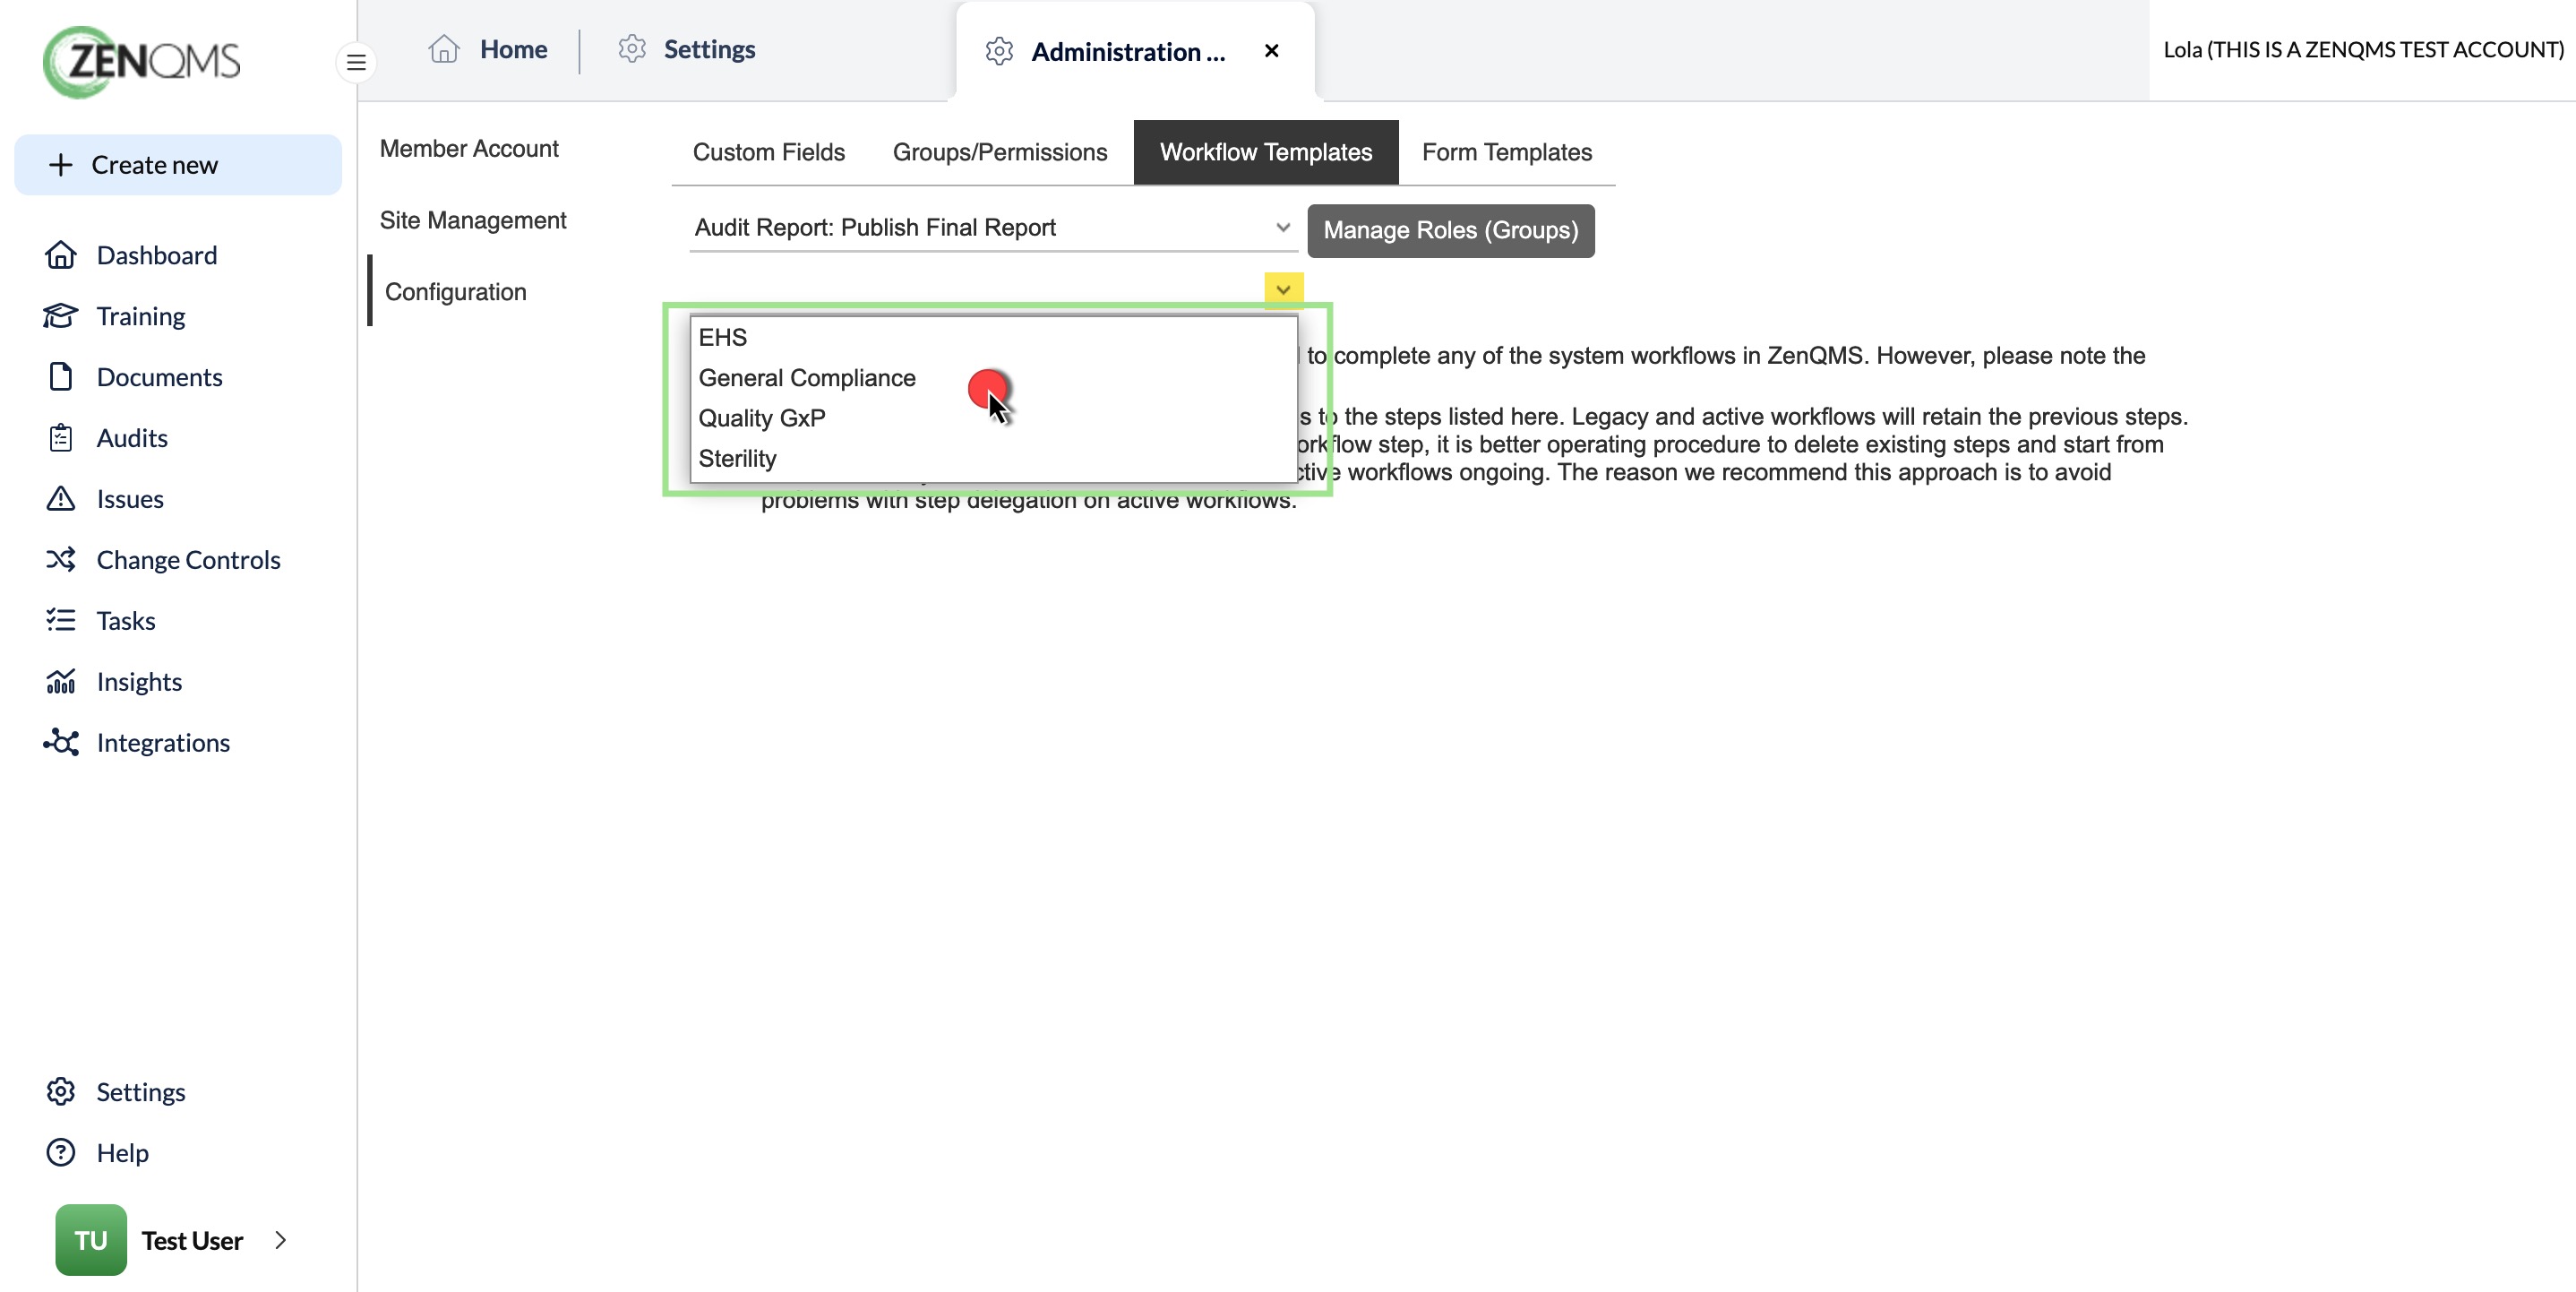The width and height of the screenshot is (2576, 1292).
Task: Go to the Form Templates tab
Action: (1507, 152)
